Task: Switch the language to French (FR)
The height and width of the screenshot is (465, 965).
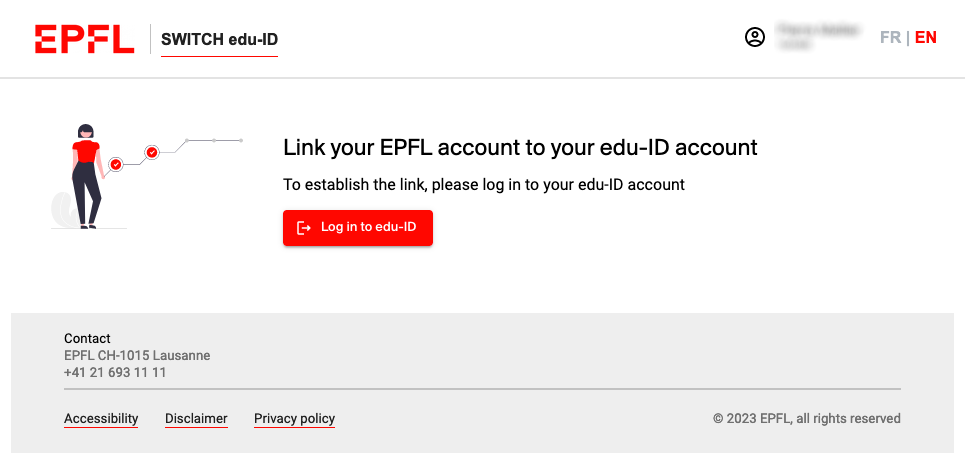Action: pos(890,38)
